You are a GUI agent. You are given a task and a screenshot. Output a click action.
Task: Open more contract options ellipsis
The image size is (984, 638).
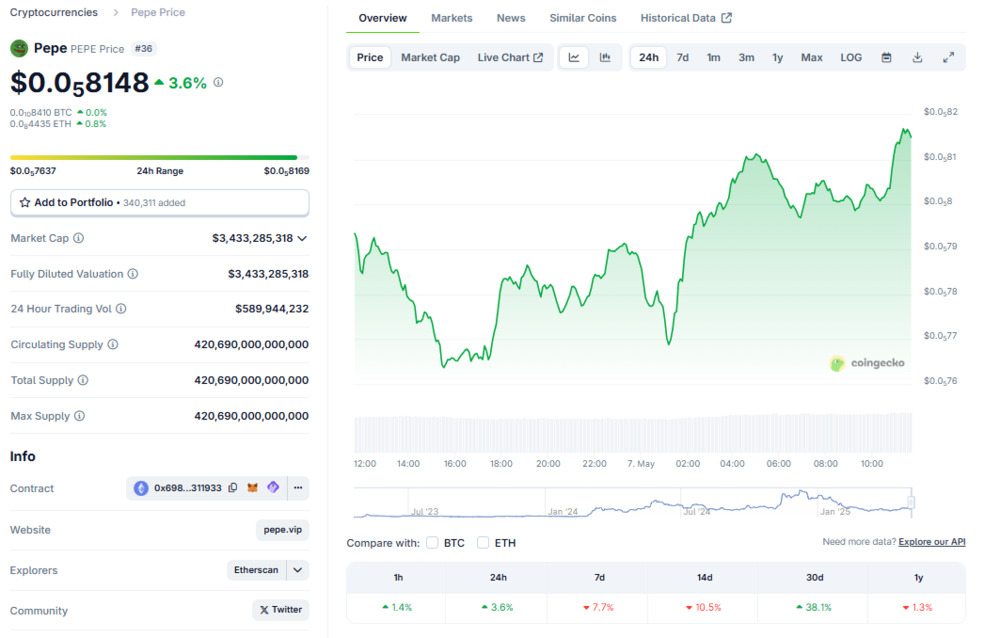298,488
